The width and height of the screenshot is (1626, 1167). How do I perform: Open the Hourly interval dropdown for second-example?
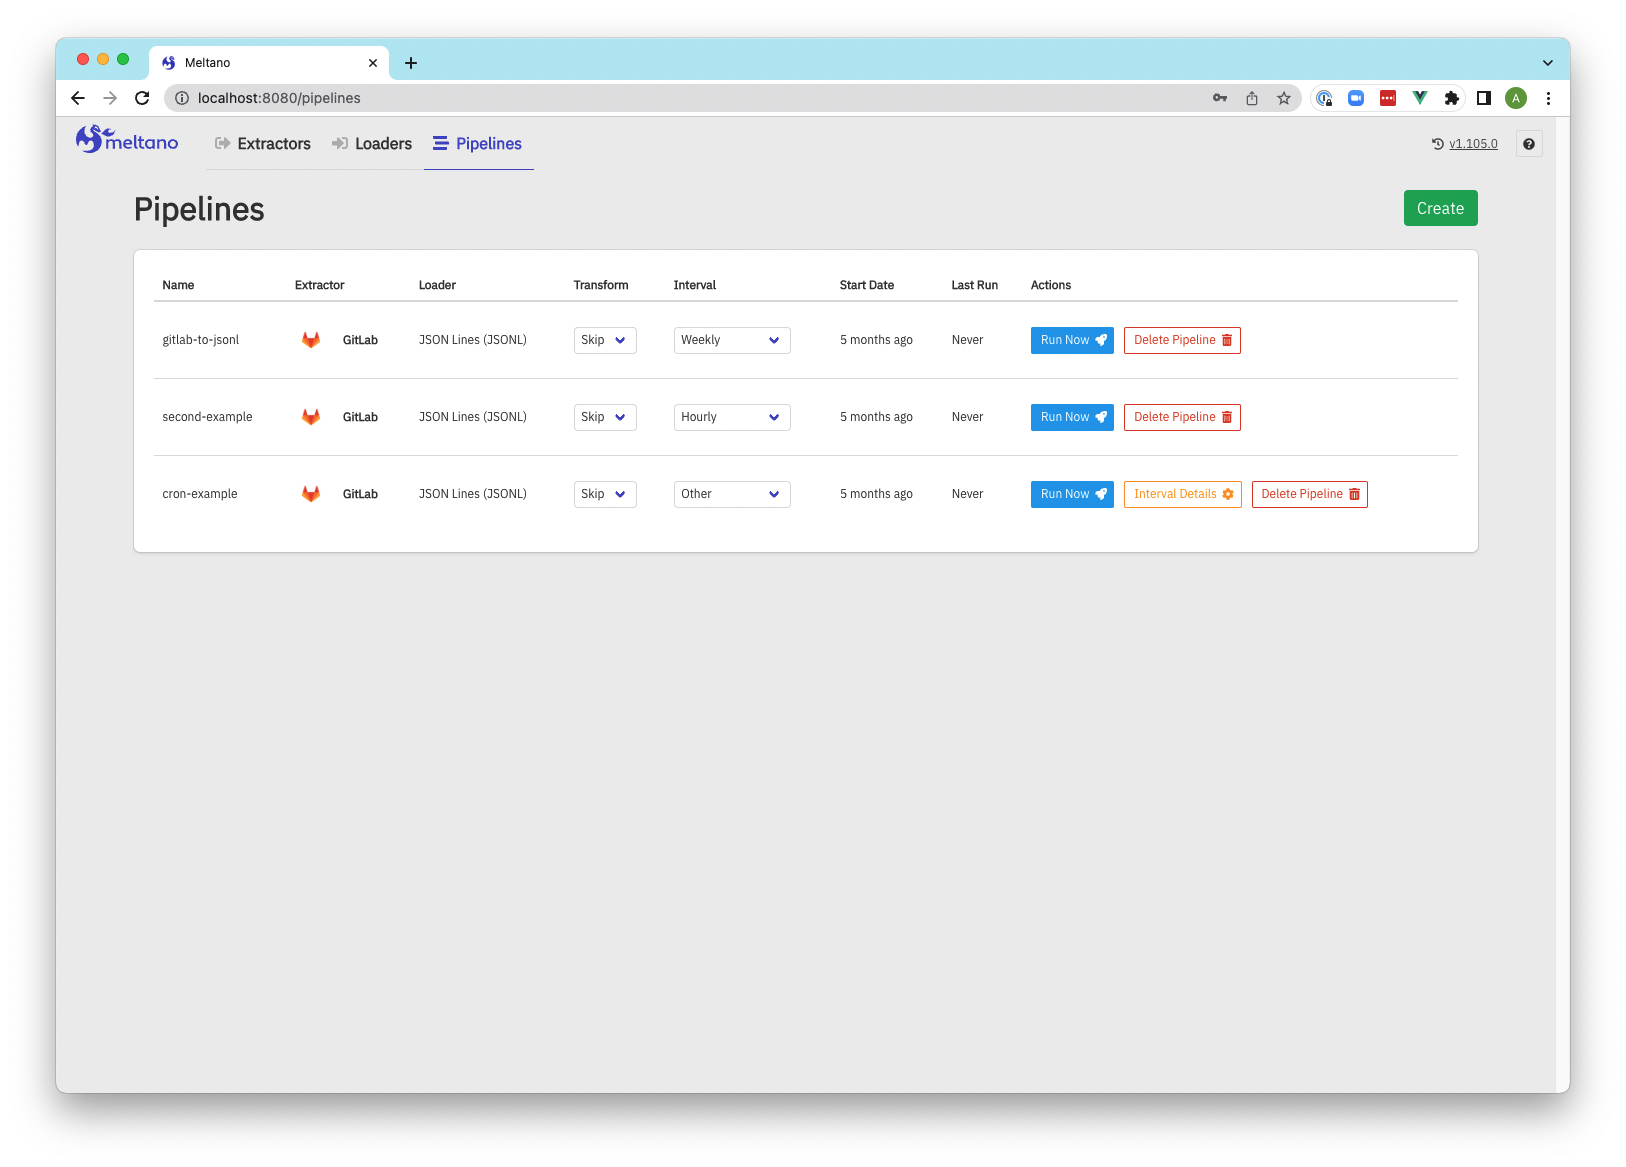click(x=731, y=417)
